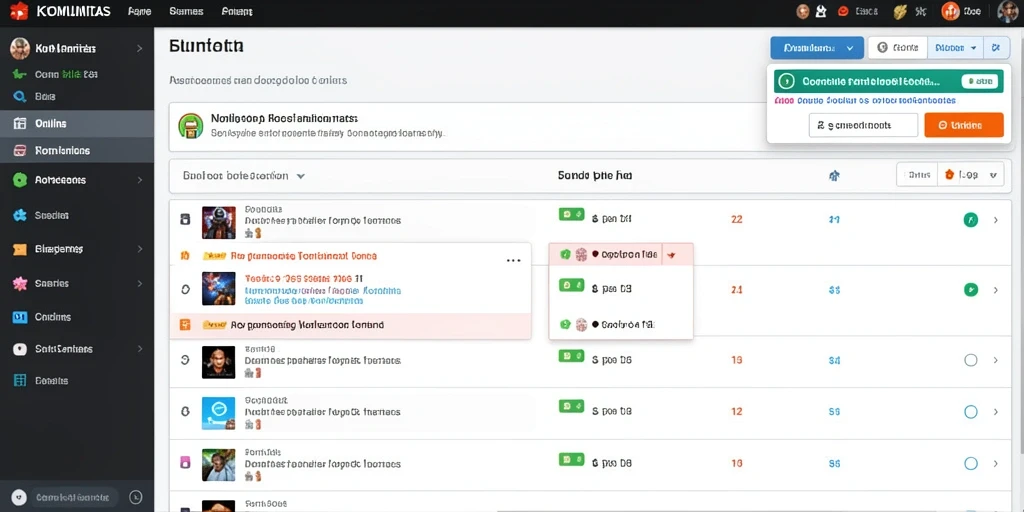Click the blue puzzle-piece sidebar icon
Image resolution: width=1024 pixels, height=512 pixels.
pyautogui.click(x=20, y=216)
